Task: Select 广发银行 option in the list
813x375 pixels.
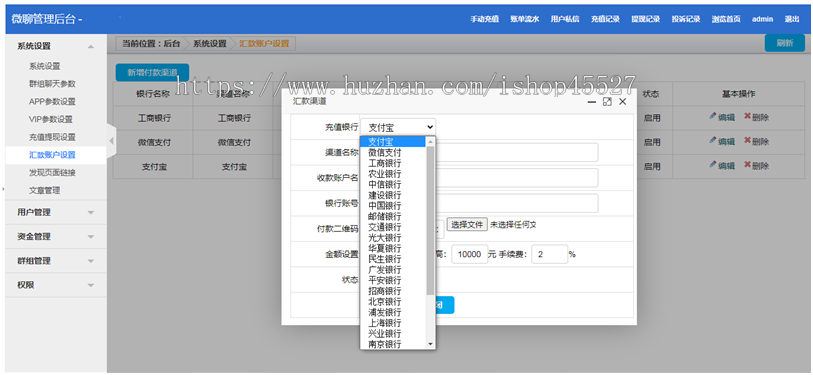Action: [x=393, y=270]
